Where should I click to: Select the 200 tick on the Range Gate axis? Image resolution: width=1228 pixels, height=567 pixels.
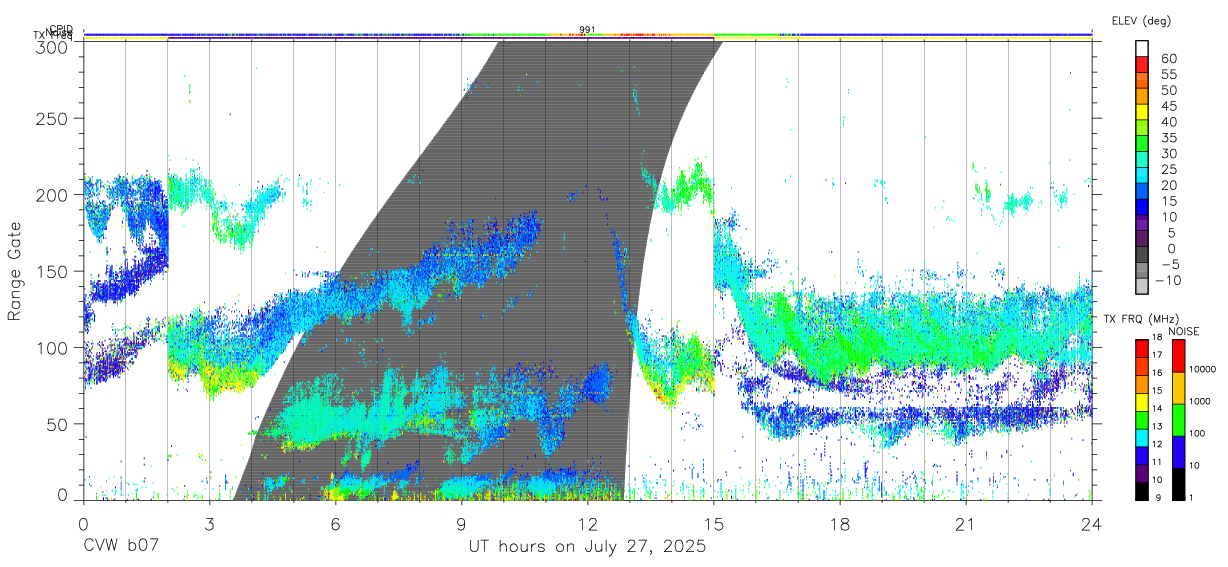(53, 195)
